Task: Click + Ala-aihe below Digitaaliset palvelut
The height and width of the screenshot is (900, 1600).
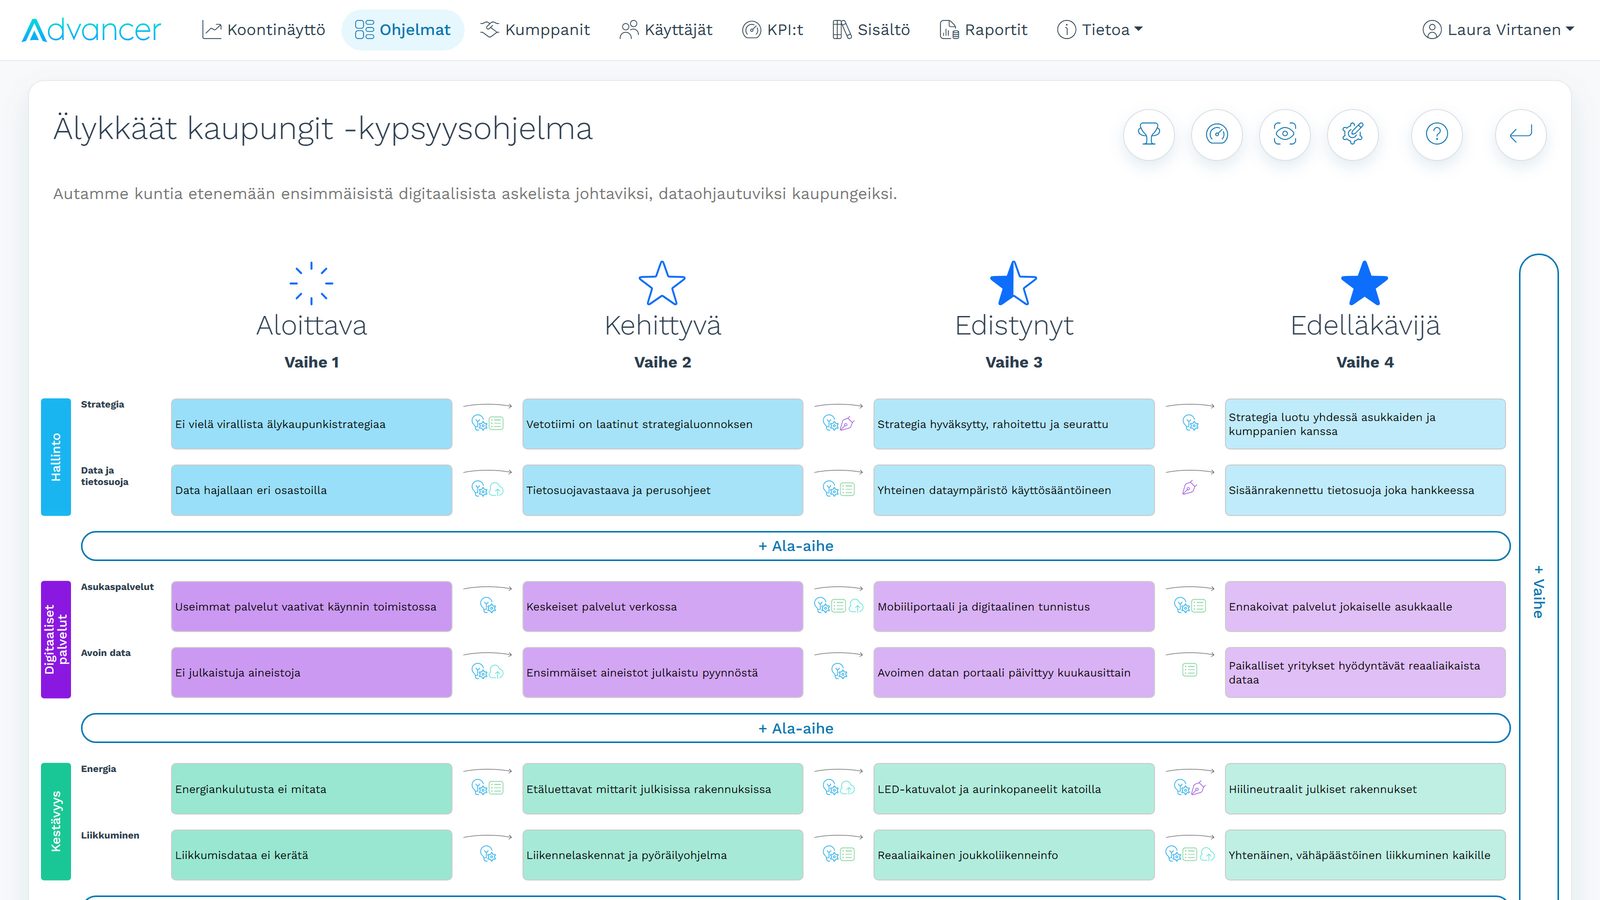Action: tap(795, 728)
